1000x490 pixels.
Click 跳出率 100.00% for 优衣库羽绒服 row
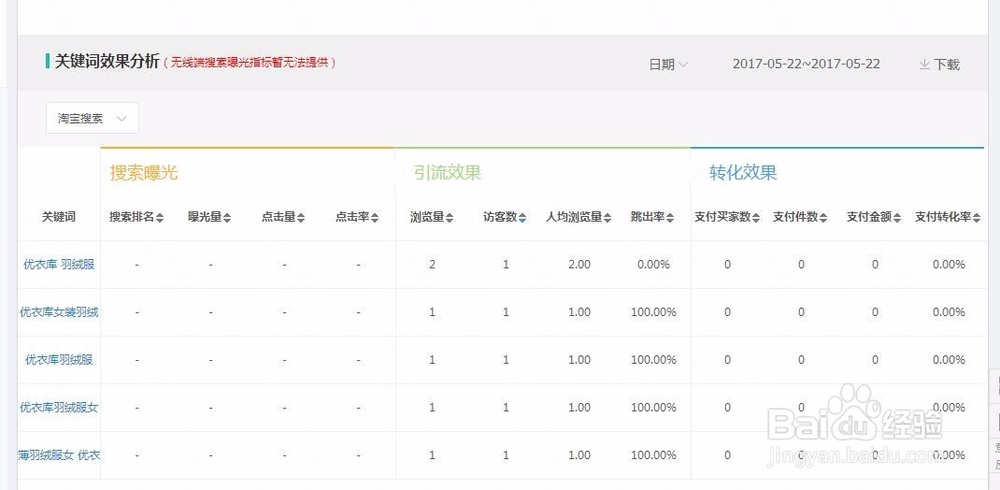point(653,360)
